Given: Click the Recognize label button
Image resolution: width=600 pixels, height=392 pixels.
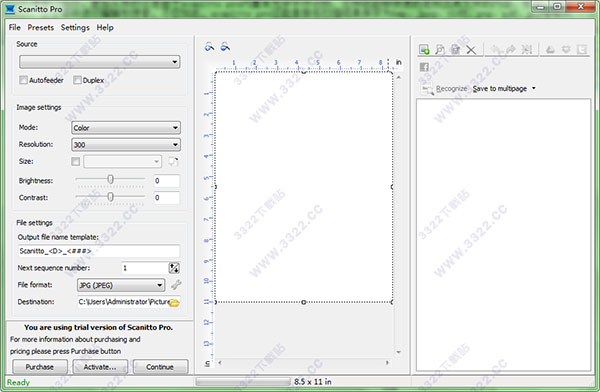Looking at the screenshot, I should click(x=452, y=88).
